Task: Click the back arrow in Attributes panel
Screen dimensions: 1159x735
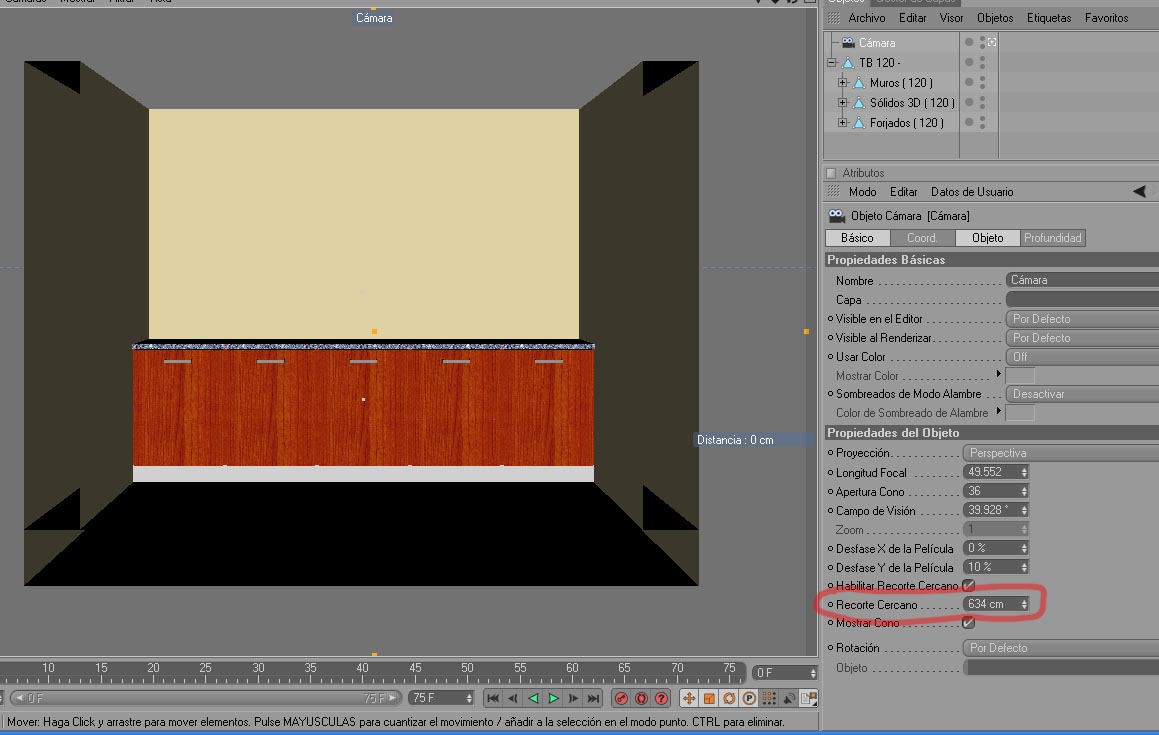Action: (x=1140, y=192)
